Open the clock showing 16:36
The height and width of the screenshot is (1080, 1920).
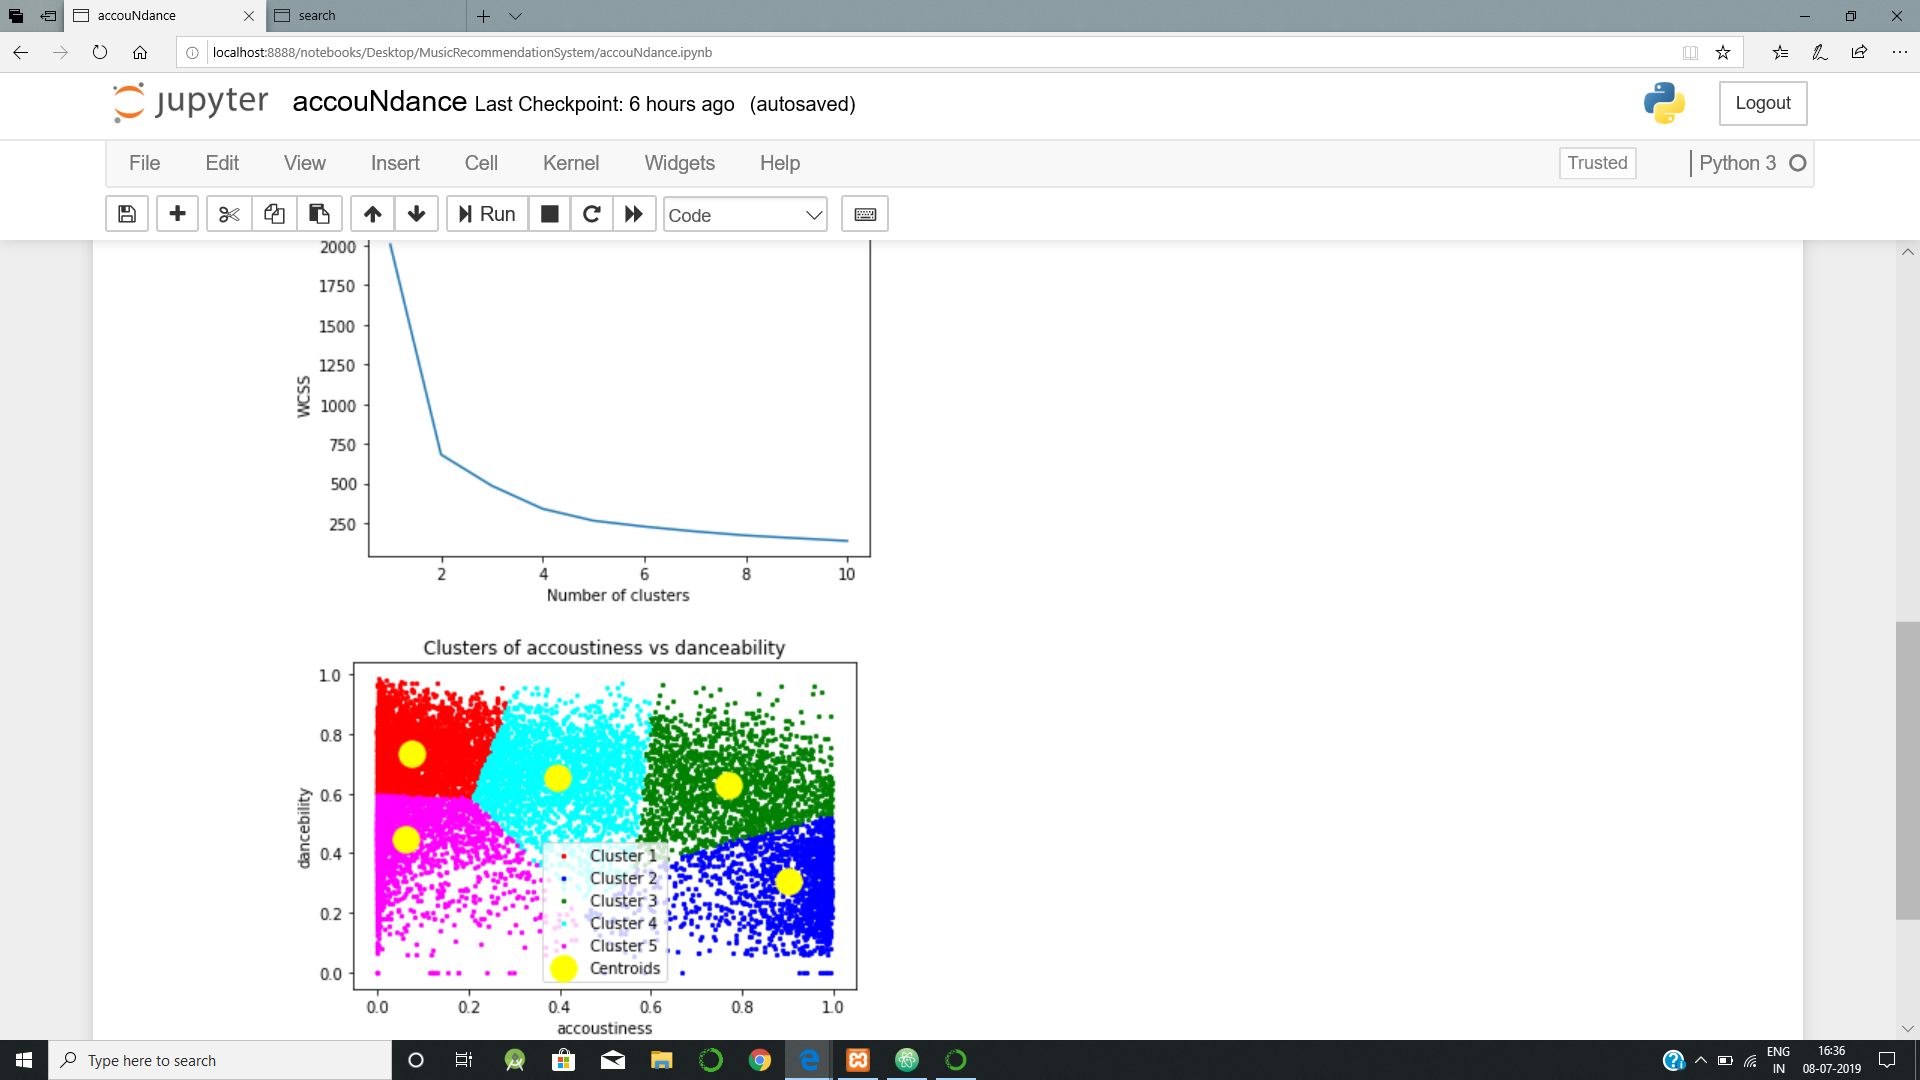point(1831,1060)
